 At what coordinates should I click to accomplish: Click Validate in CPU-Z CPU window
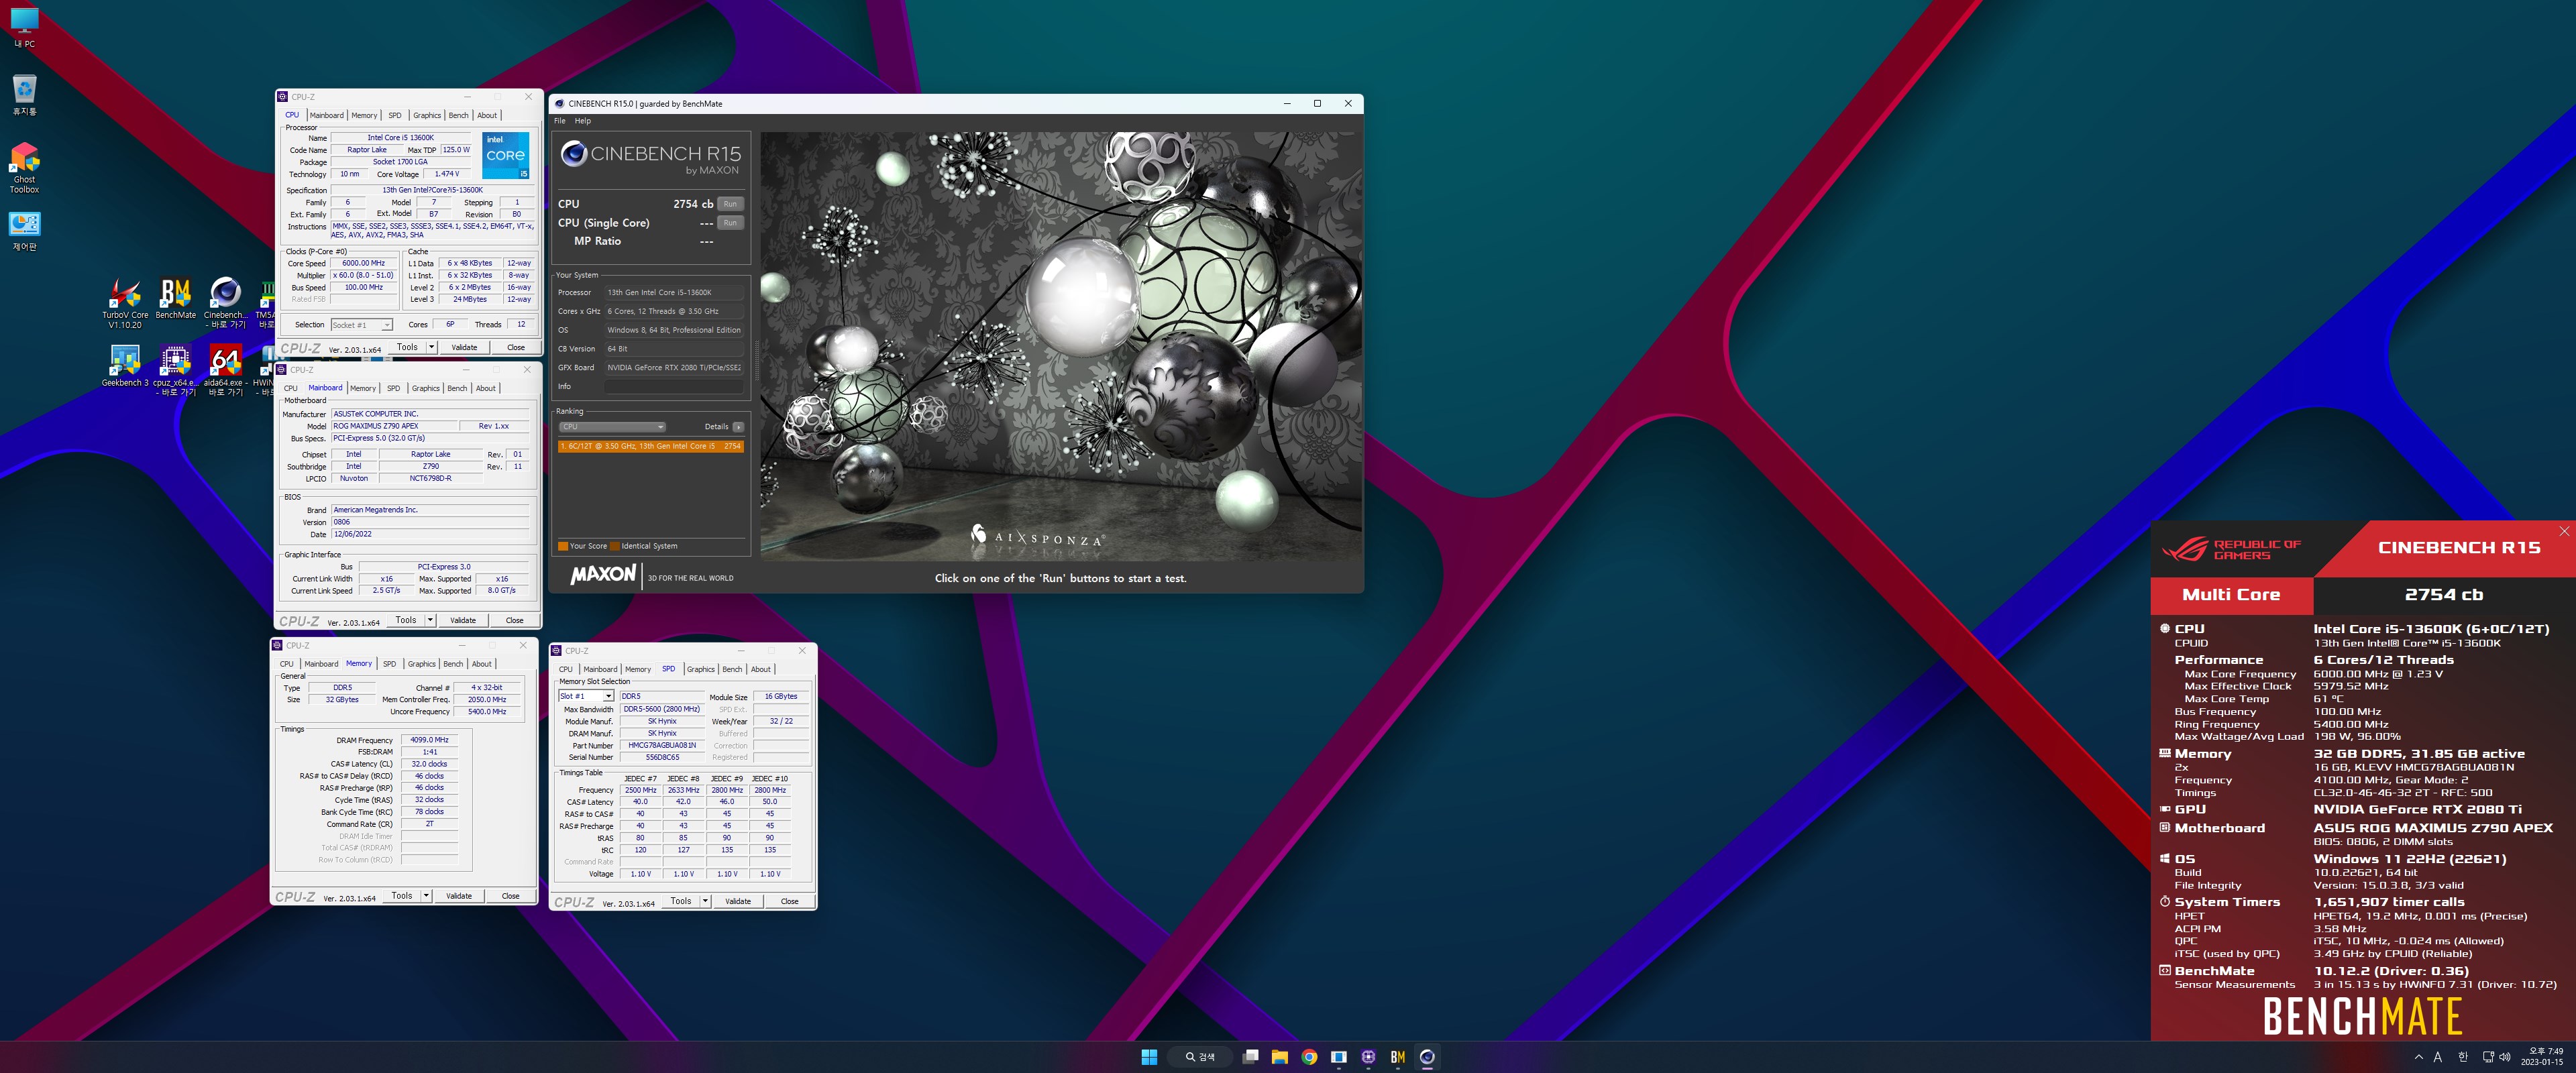tap(464, 347)
